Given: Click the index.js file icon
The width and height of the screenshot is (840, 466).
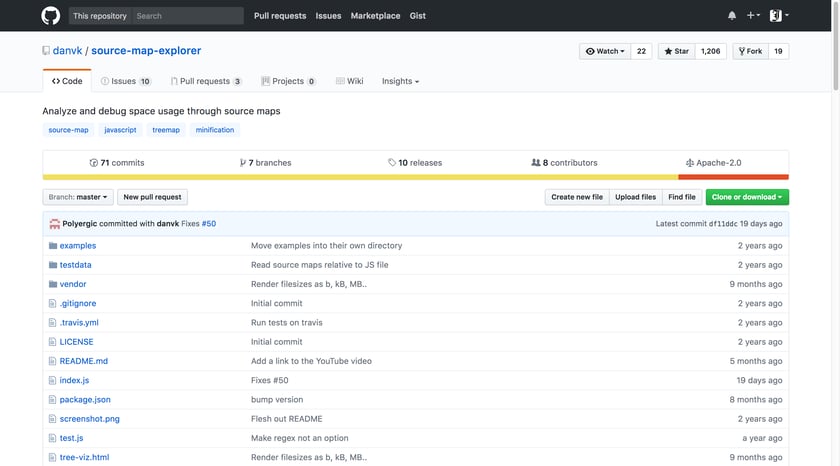Looking at the screenshot, I should click(x=52, y=380).
